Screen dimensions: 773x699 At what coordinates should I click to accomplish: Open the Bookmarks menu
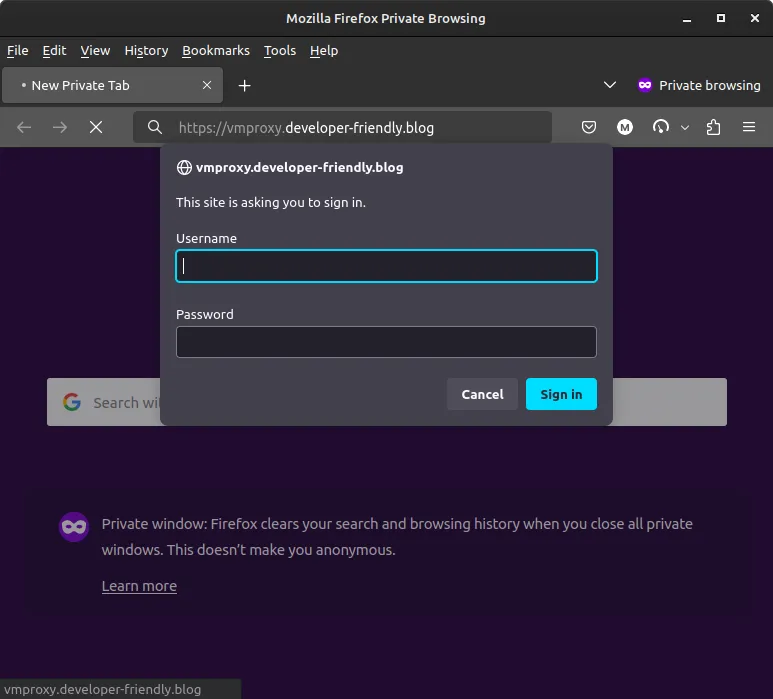(x=216, y=51)
